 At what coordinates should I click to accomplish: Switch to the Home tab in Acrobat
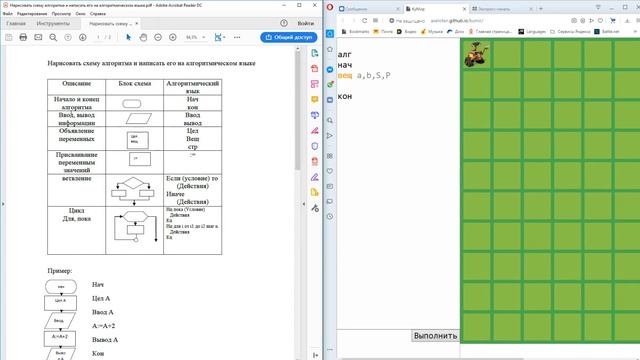pos(16,23)
